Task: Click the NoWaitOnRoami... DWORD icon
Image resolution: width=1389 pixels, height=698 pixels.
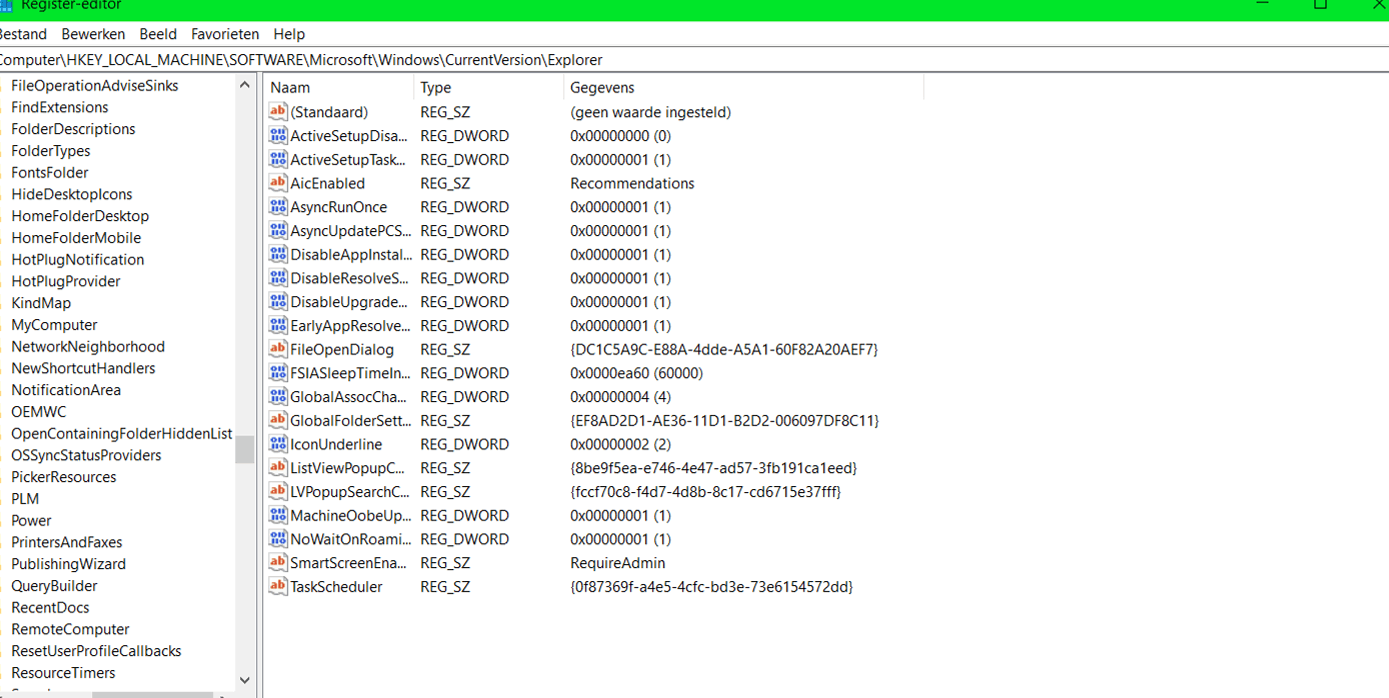Action: coord(278,539)
